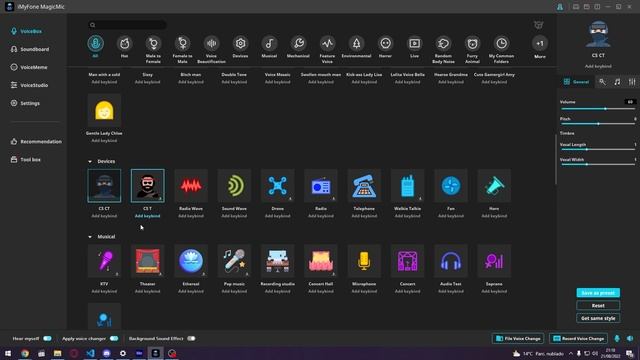Select the Fan voice effect
640x360 pixels.
click(451, 186)
